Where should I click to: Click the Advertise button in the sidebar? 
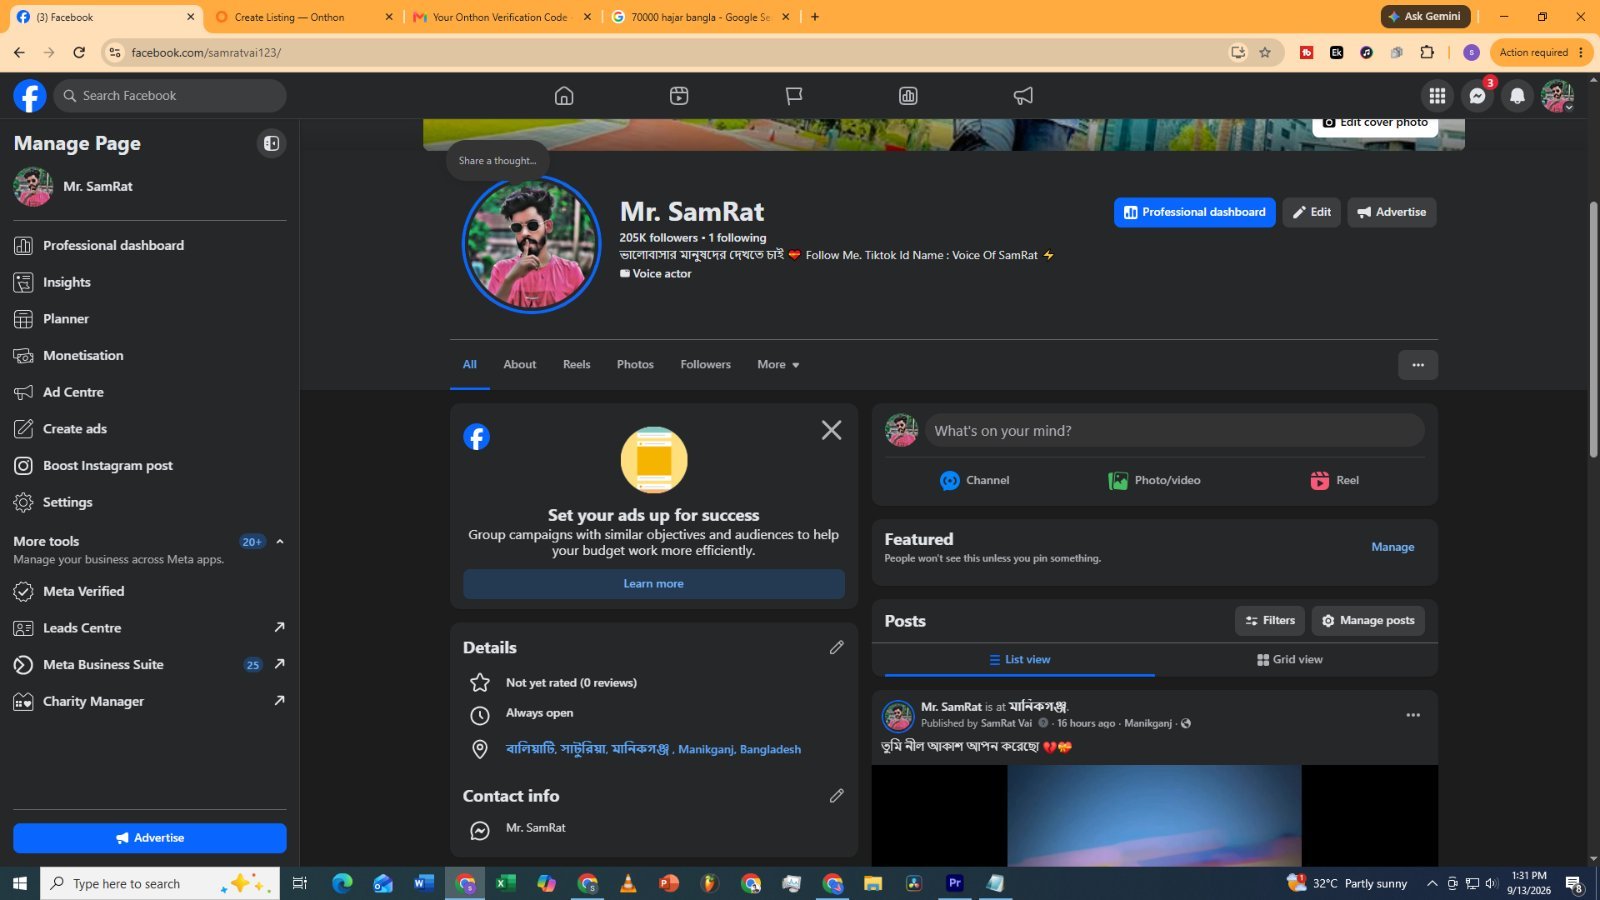[150, 838]
